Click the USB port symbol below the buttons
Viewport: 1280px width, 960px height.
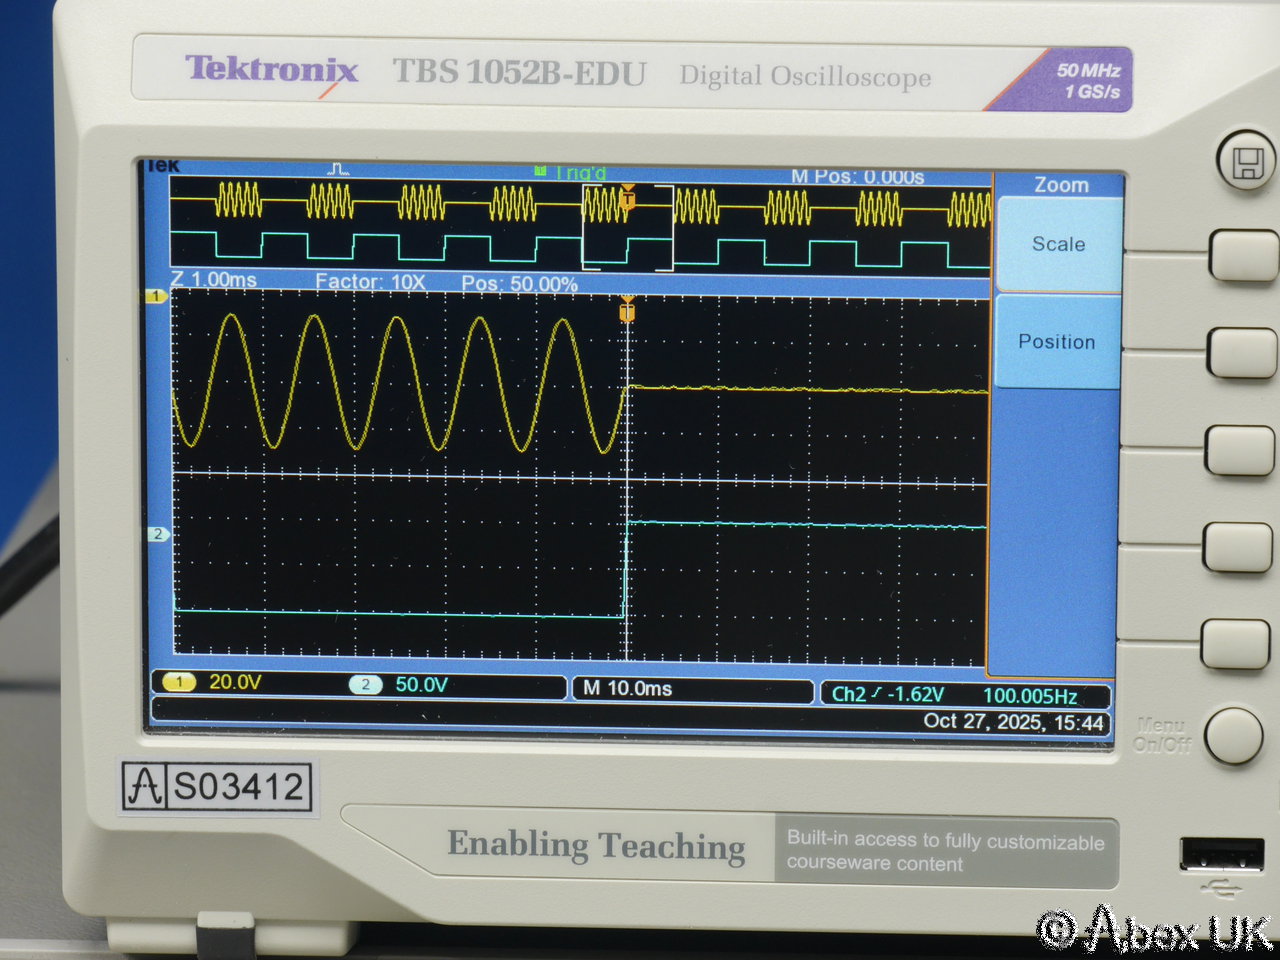1221,886
